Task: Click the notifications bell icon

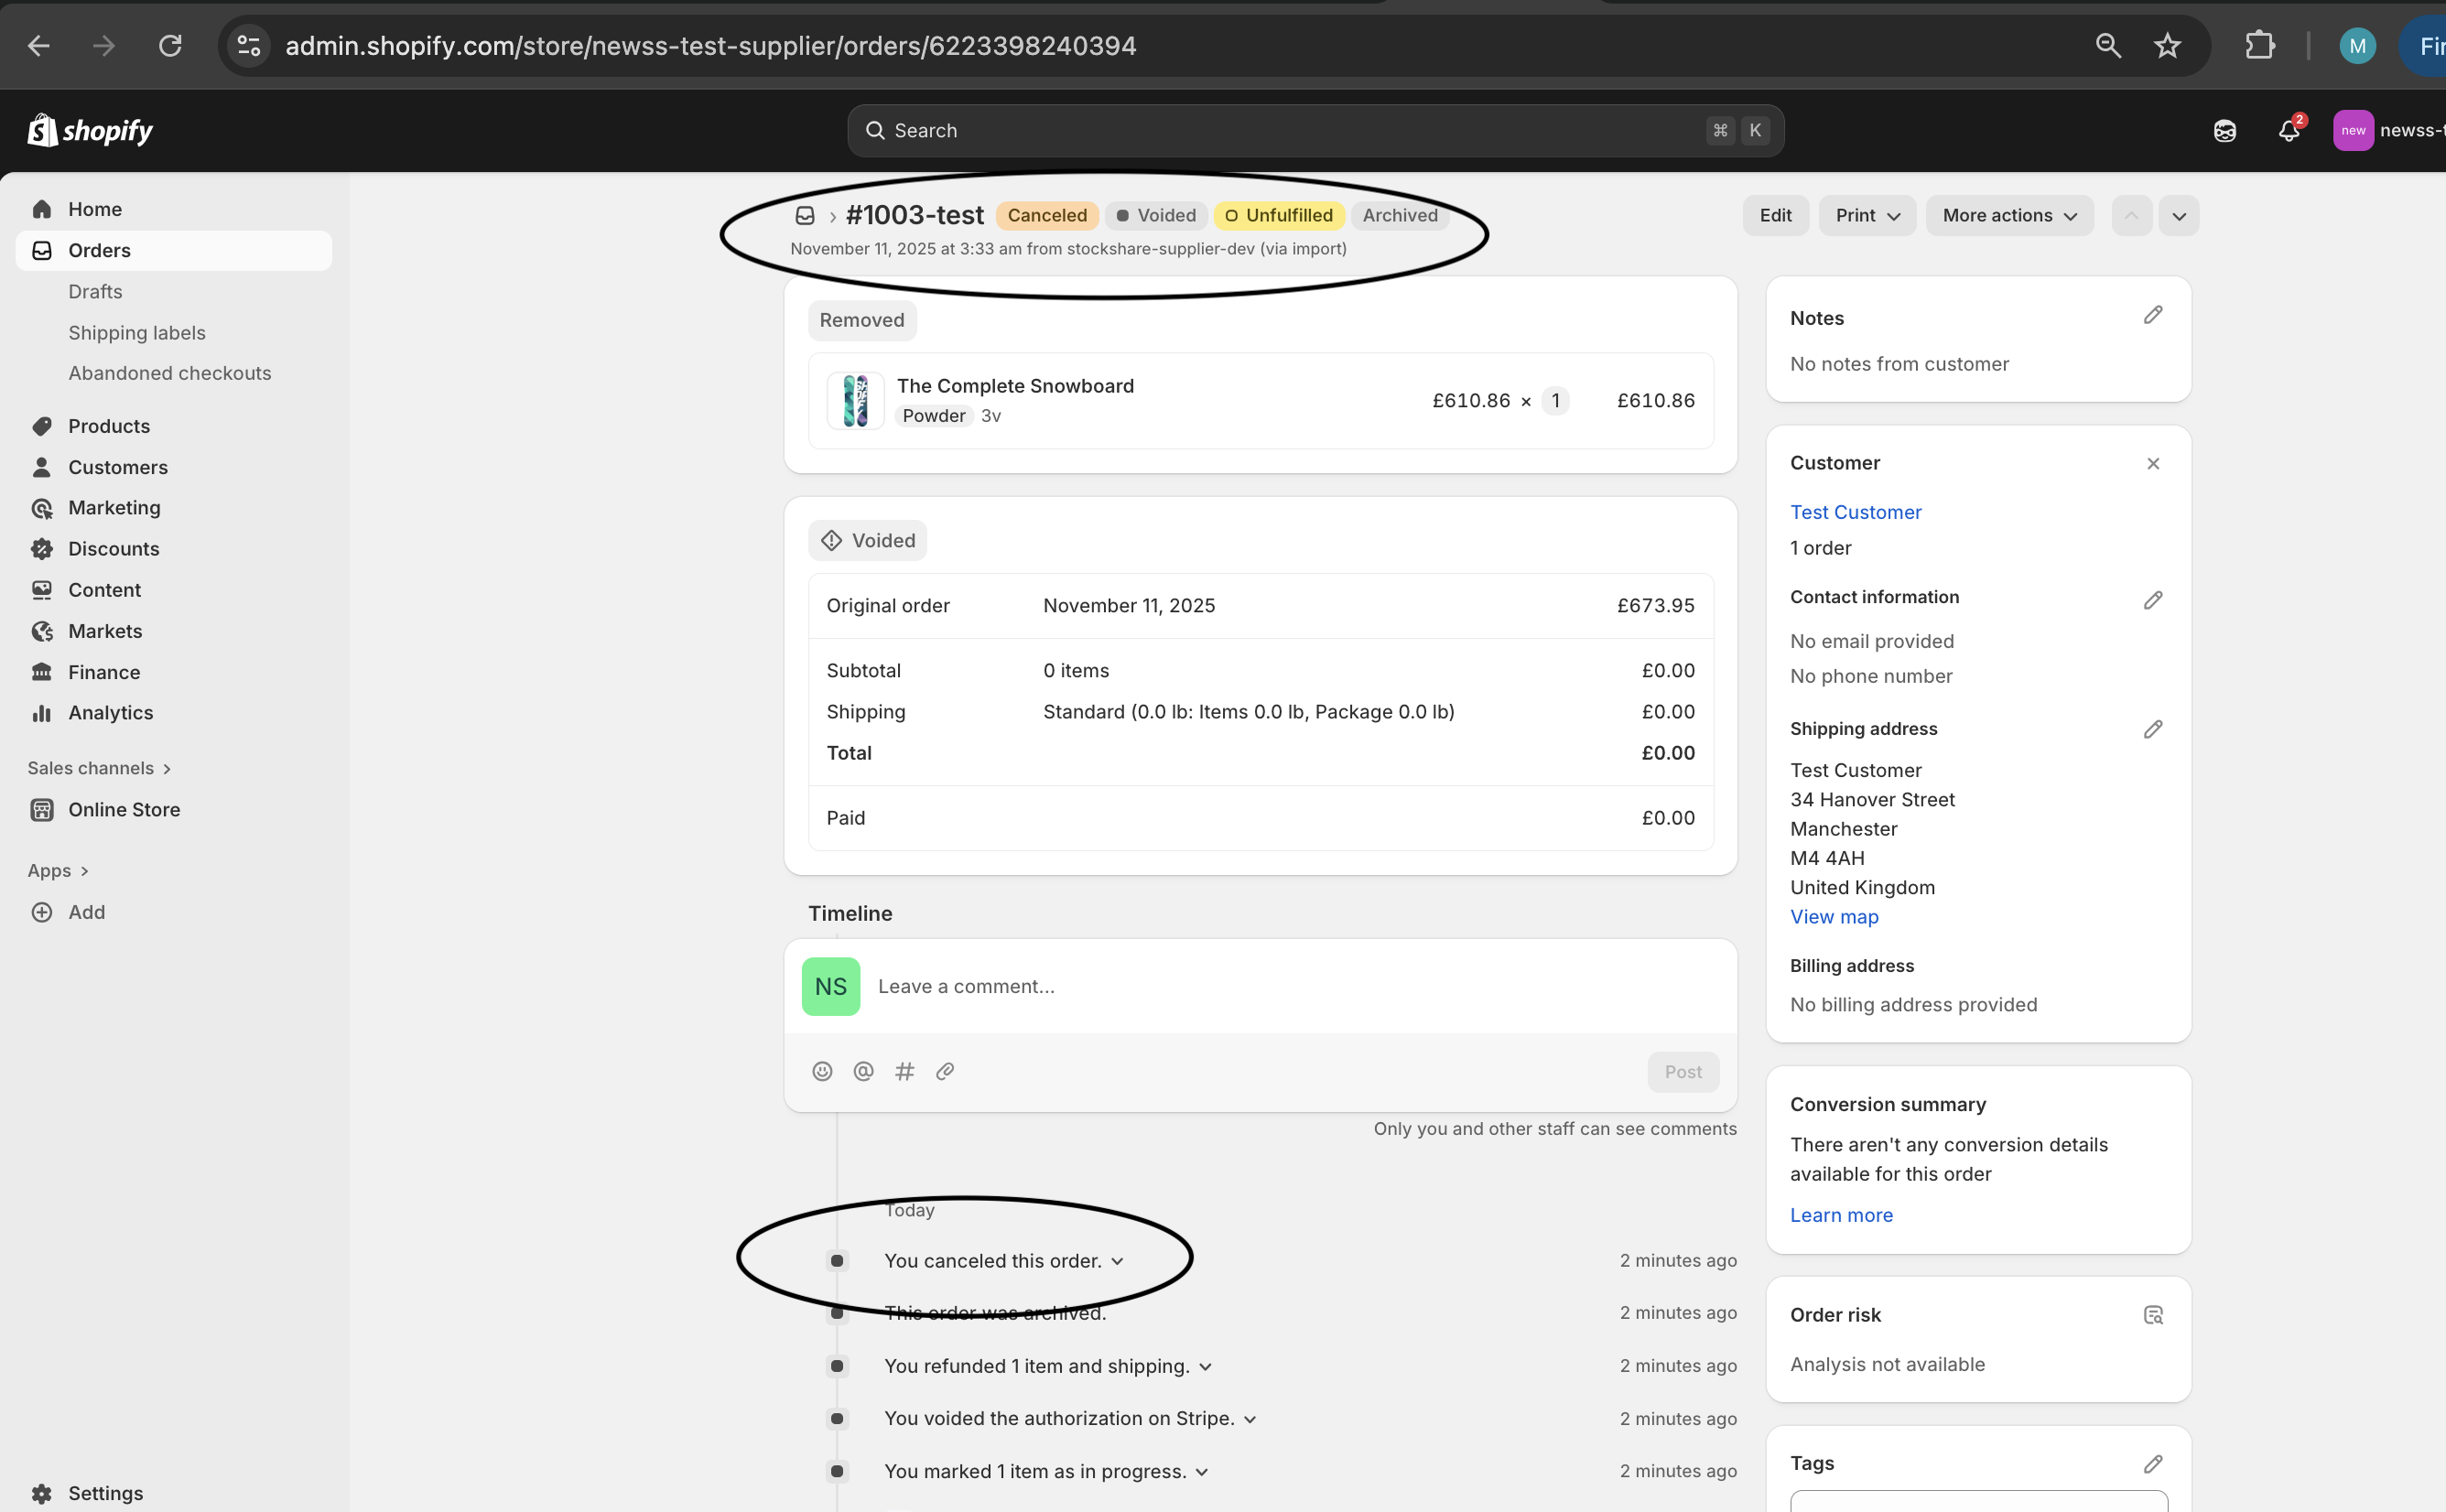Action: coord(2288,131)
